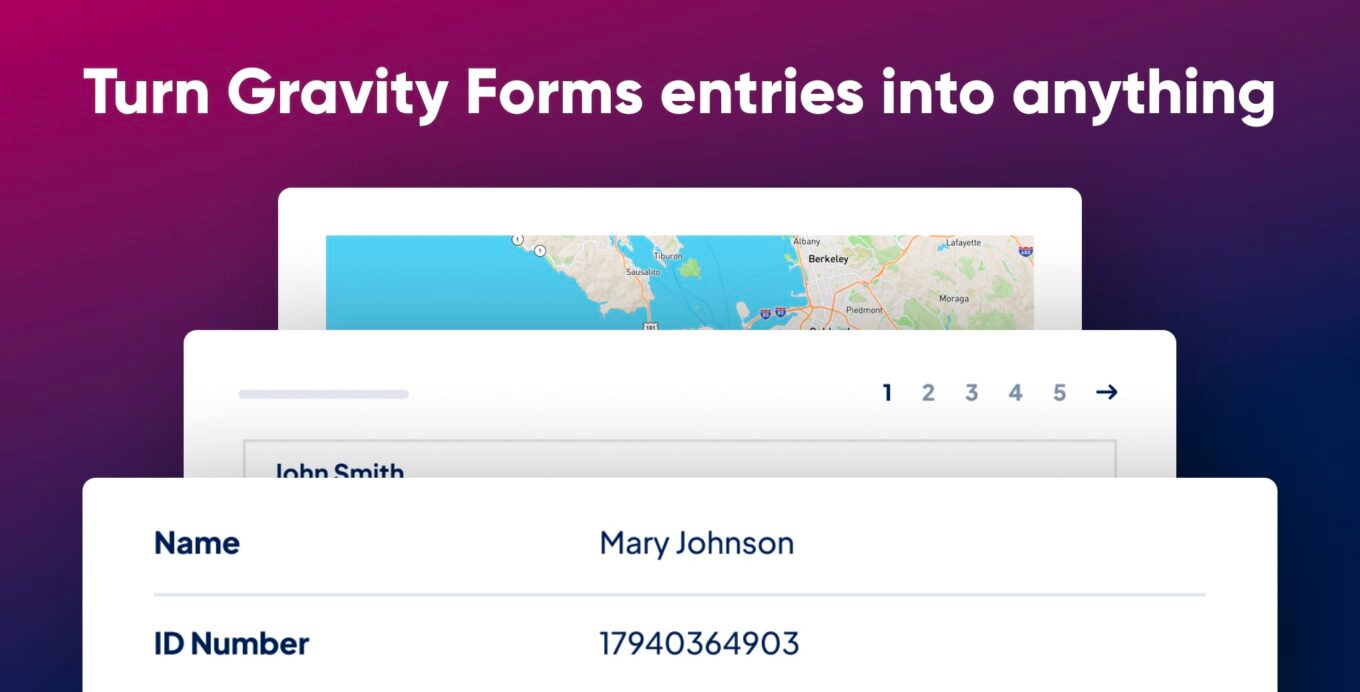Click the Berkeley label on the map

coord(828,259)
